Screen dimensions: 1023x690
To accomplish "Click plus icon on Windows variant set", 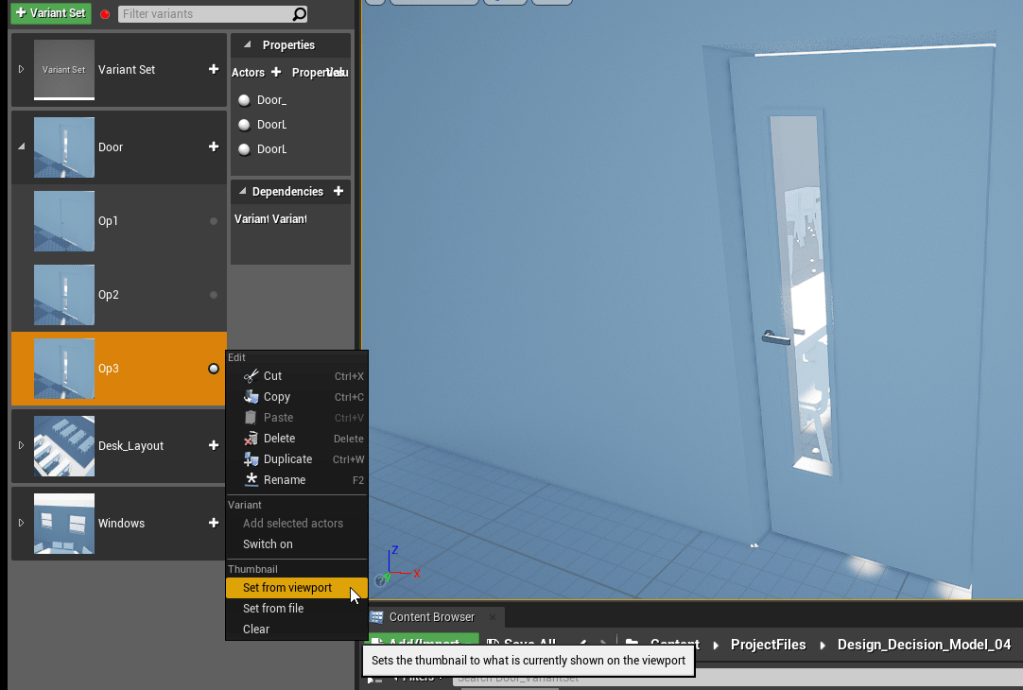I will (213, 523).
